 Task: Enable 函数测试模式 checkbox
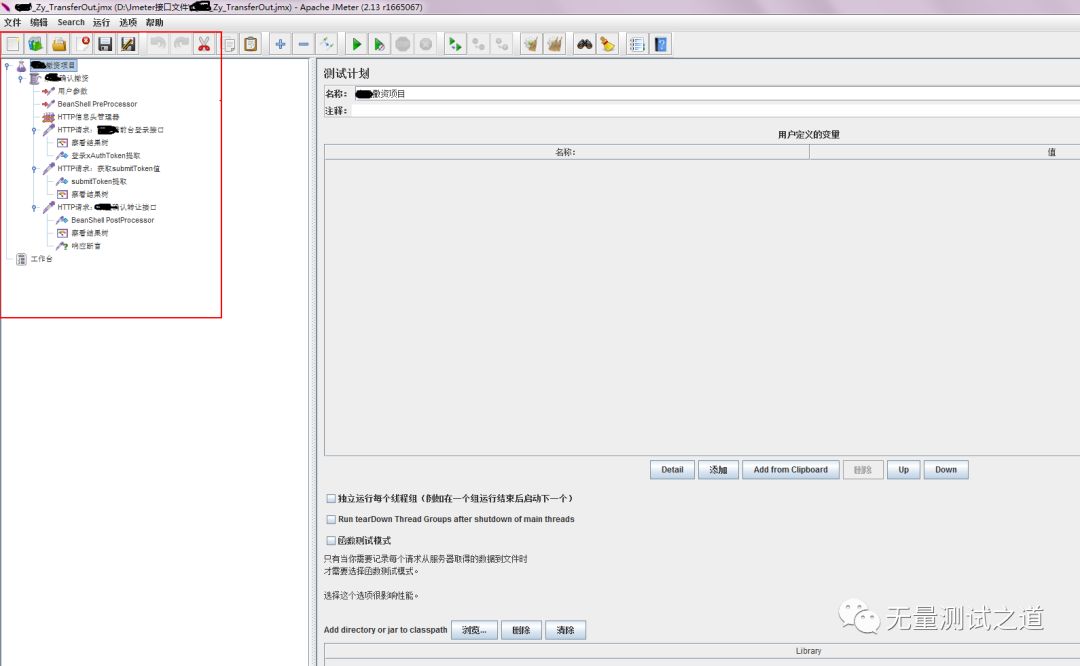coord(331,539)
